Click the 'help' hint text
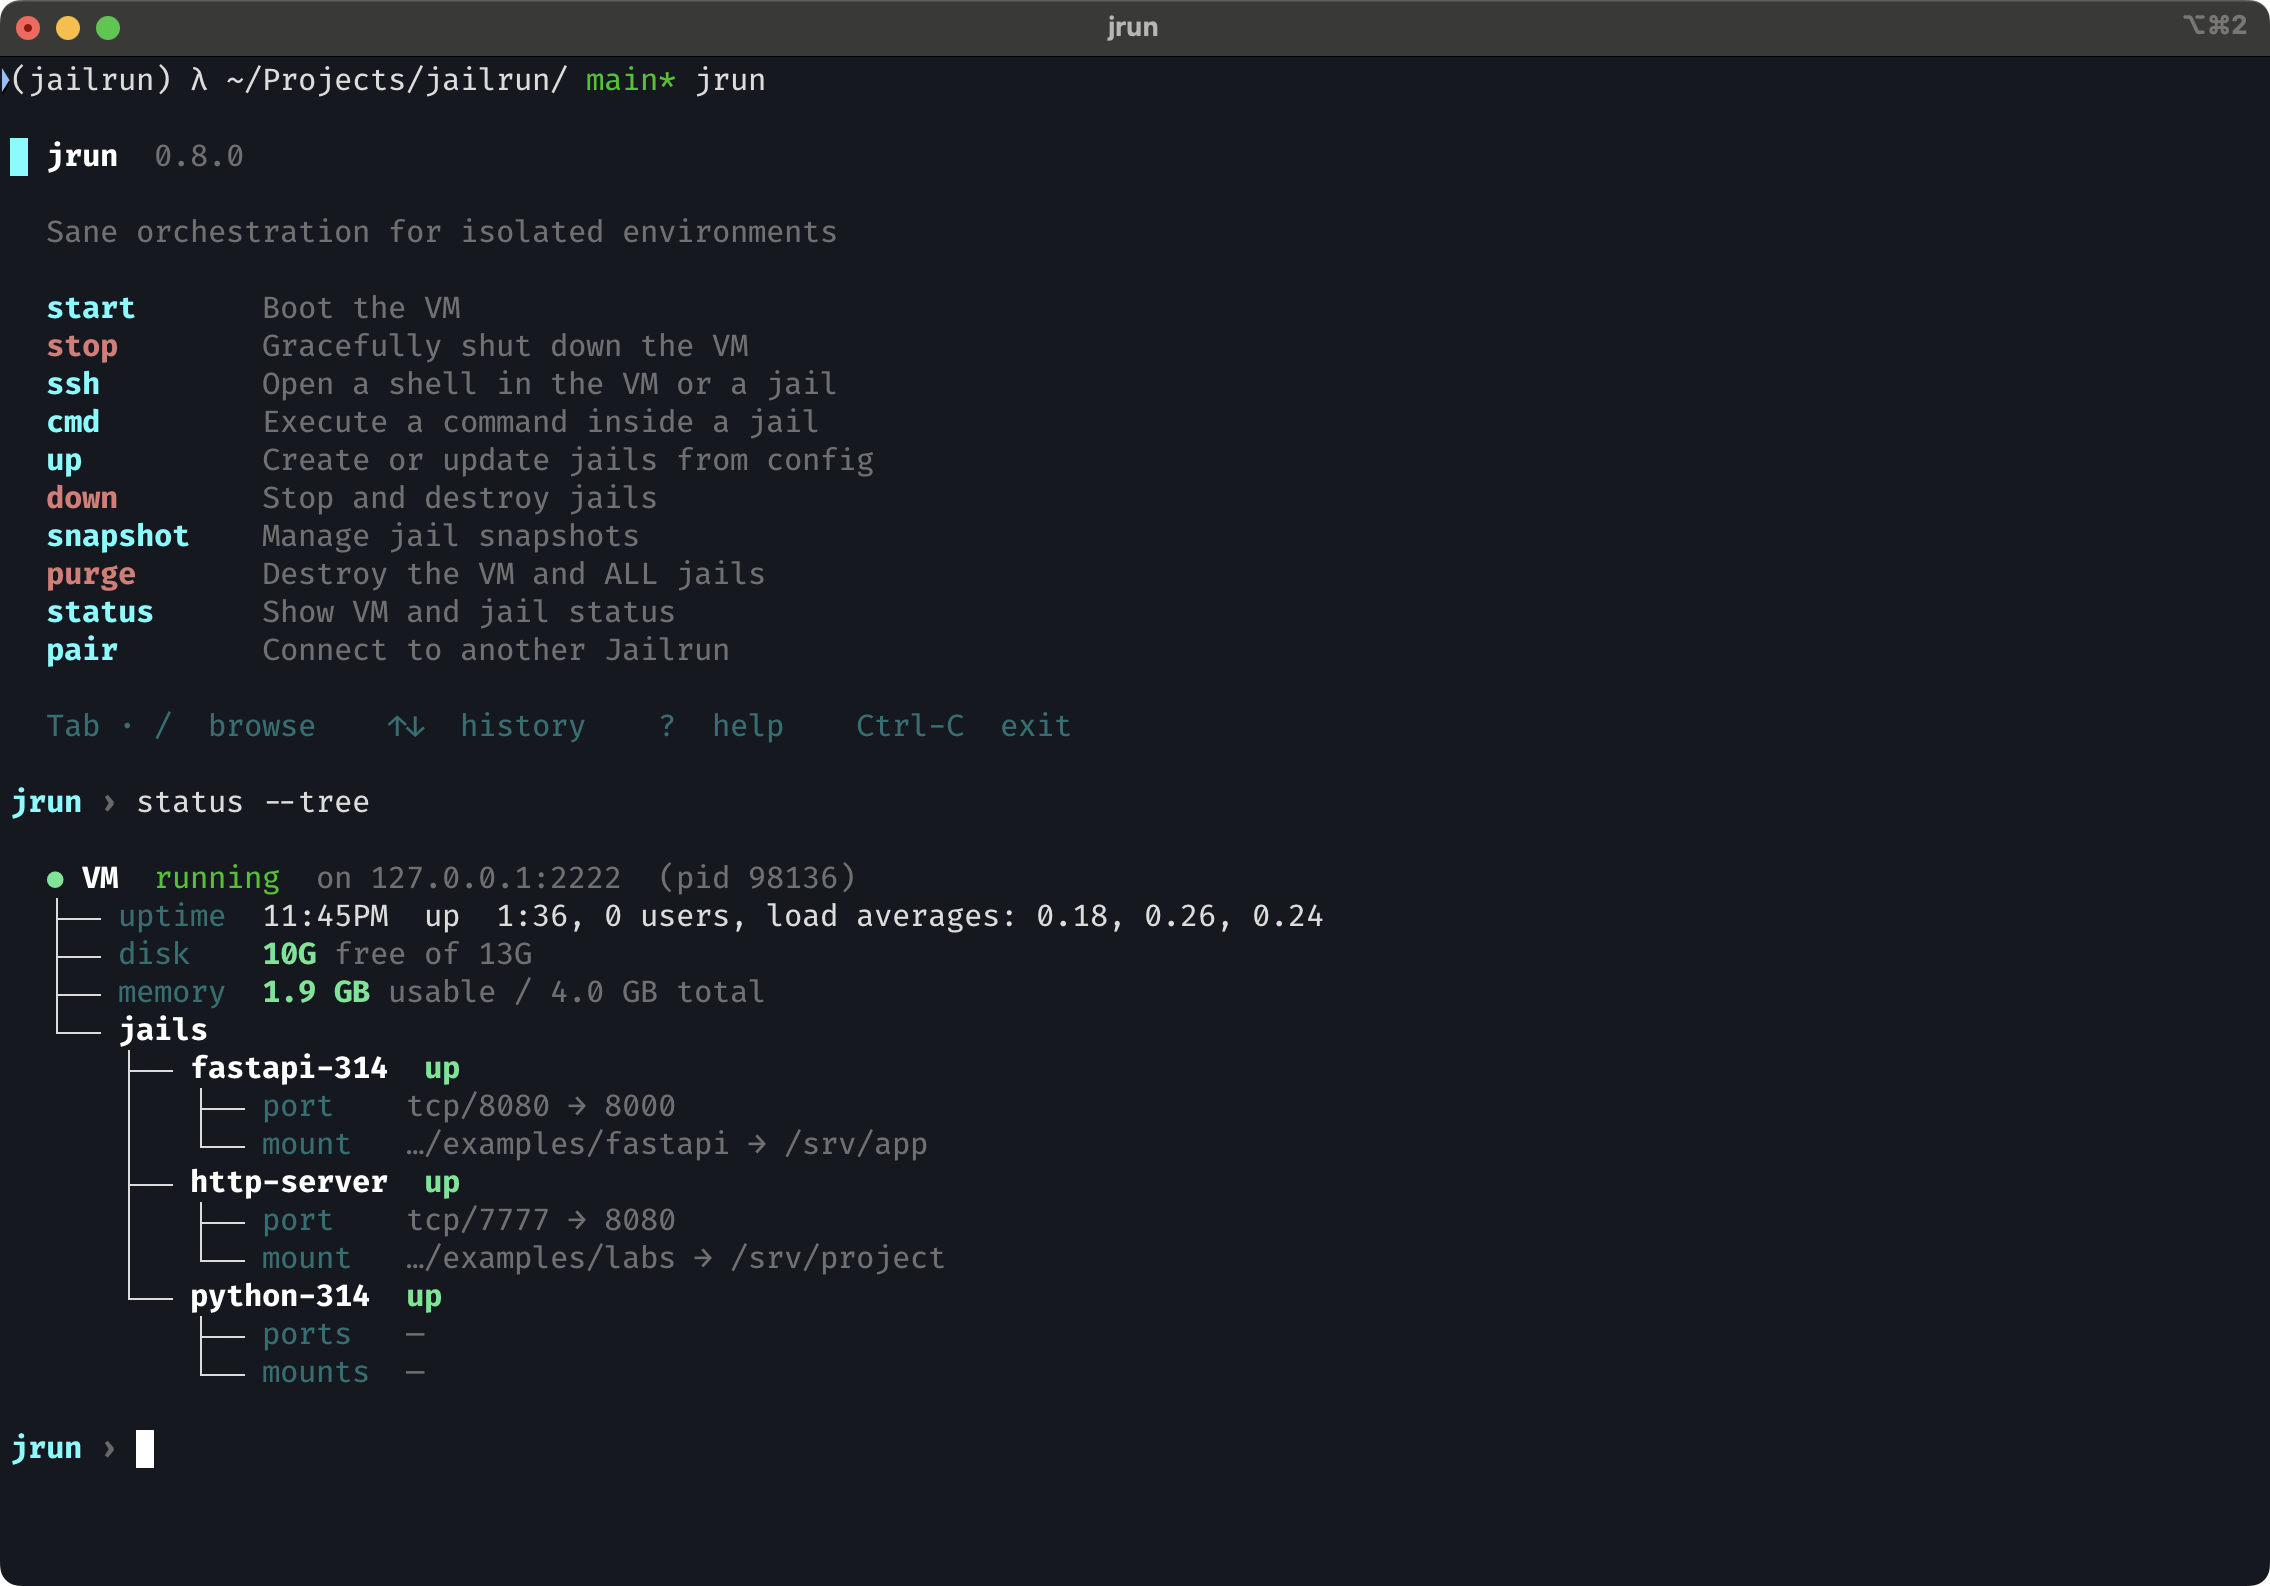 click(x=748, y=726)
